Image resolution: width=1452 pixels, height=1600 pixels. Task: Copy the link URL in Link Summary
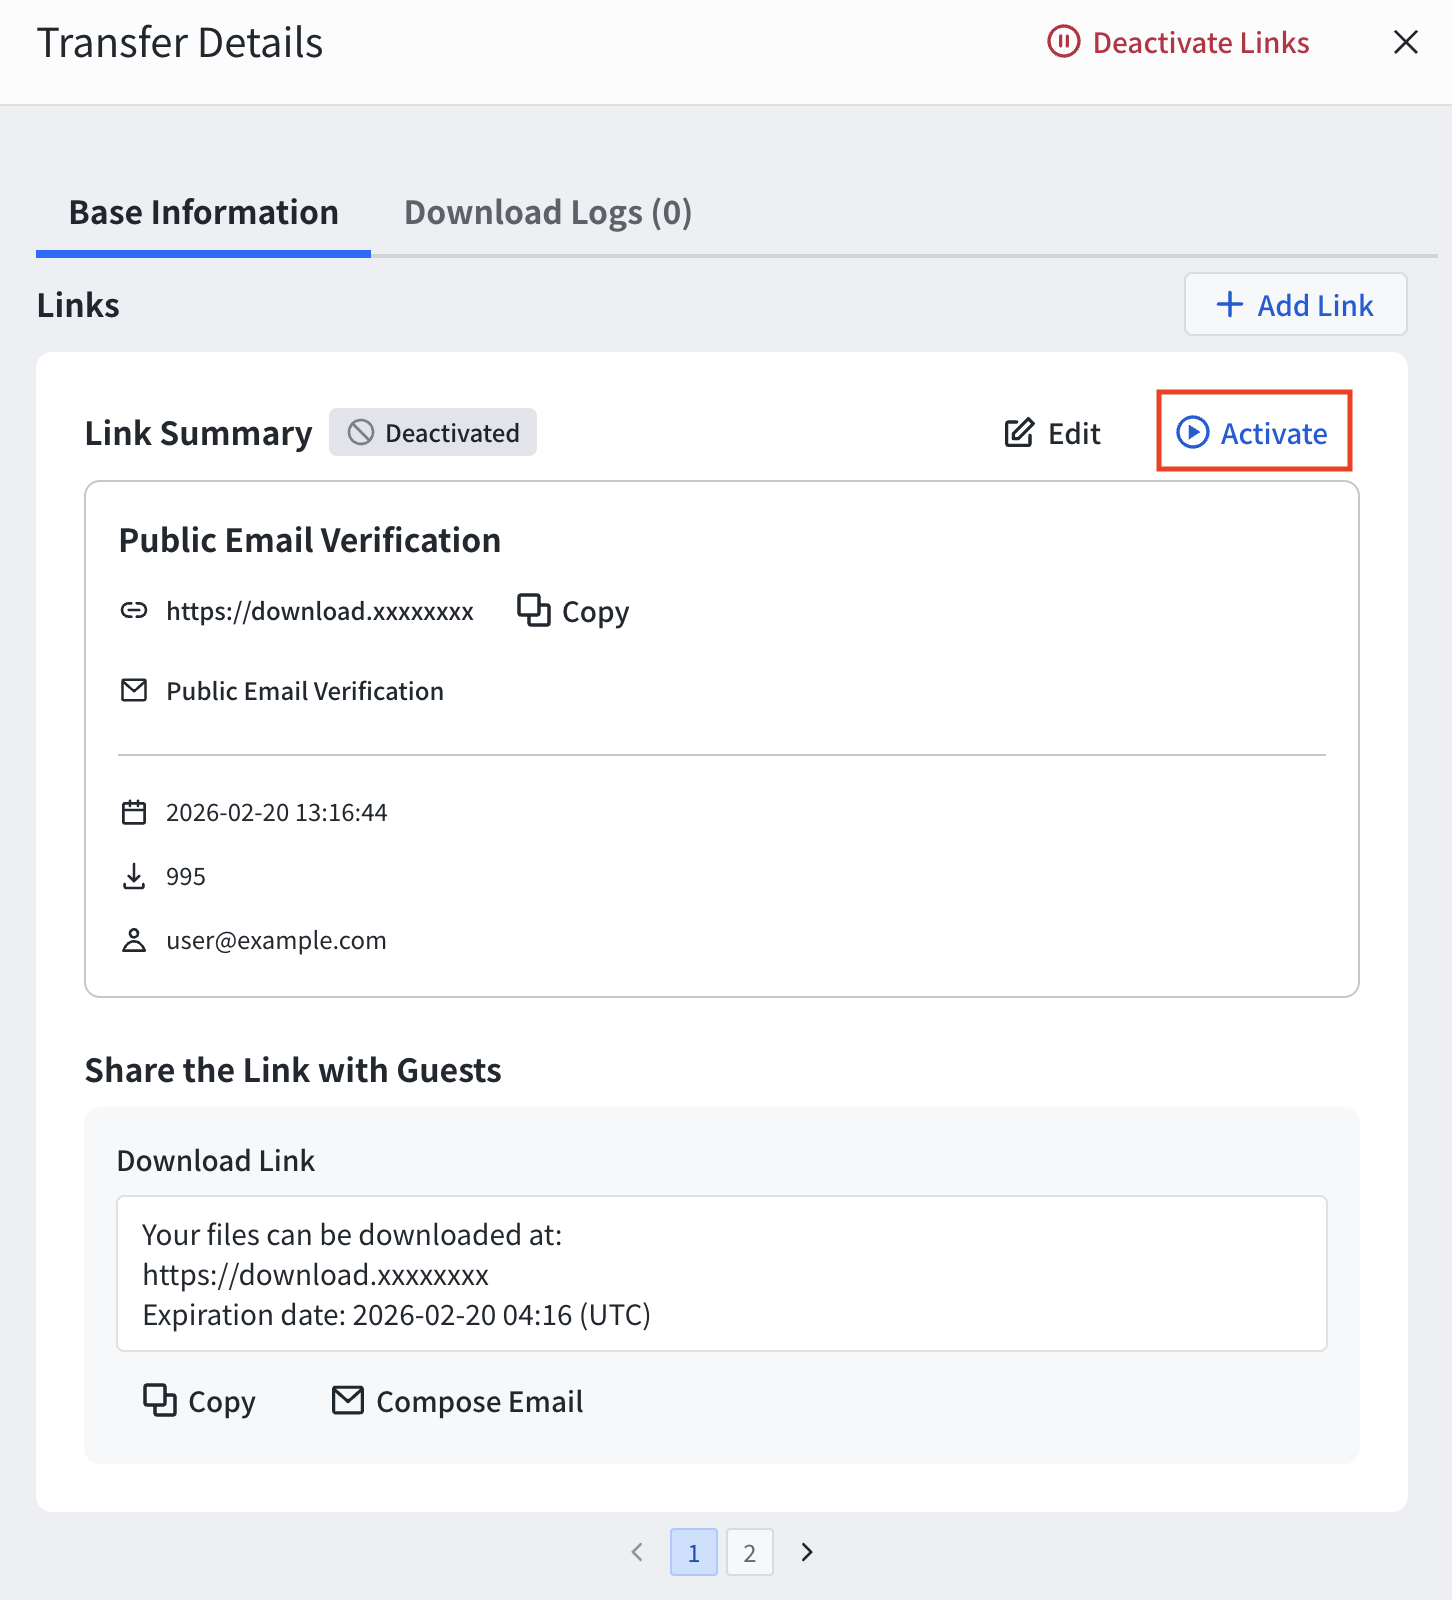[573, 611]
